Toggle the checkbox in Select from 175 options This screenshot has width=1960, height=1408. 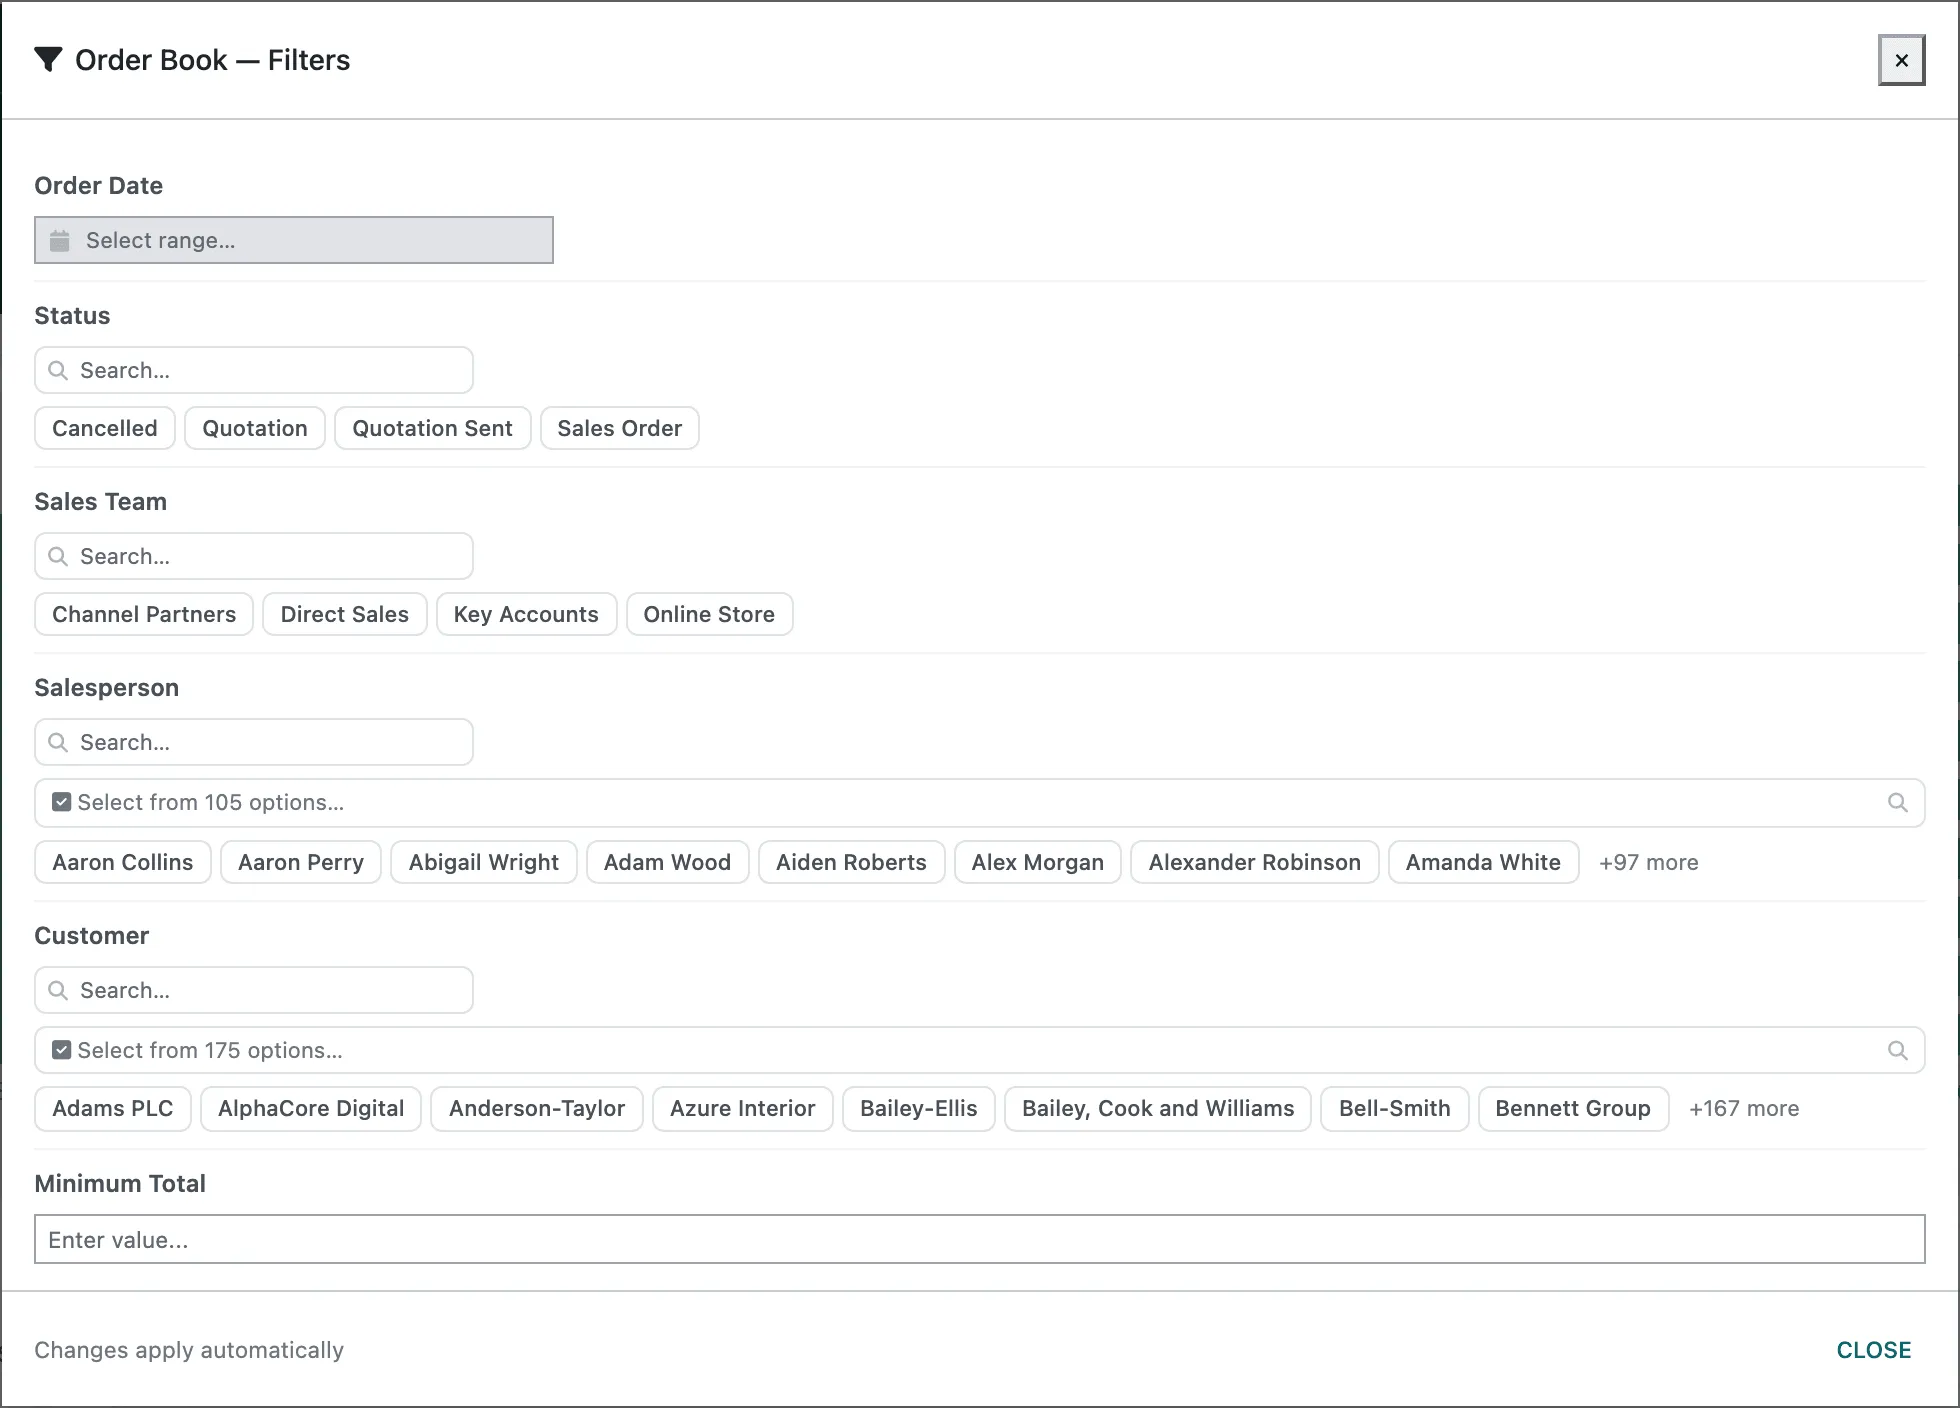tap(61, 1050)
